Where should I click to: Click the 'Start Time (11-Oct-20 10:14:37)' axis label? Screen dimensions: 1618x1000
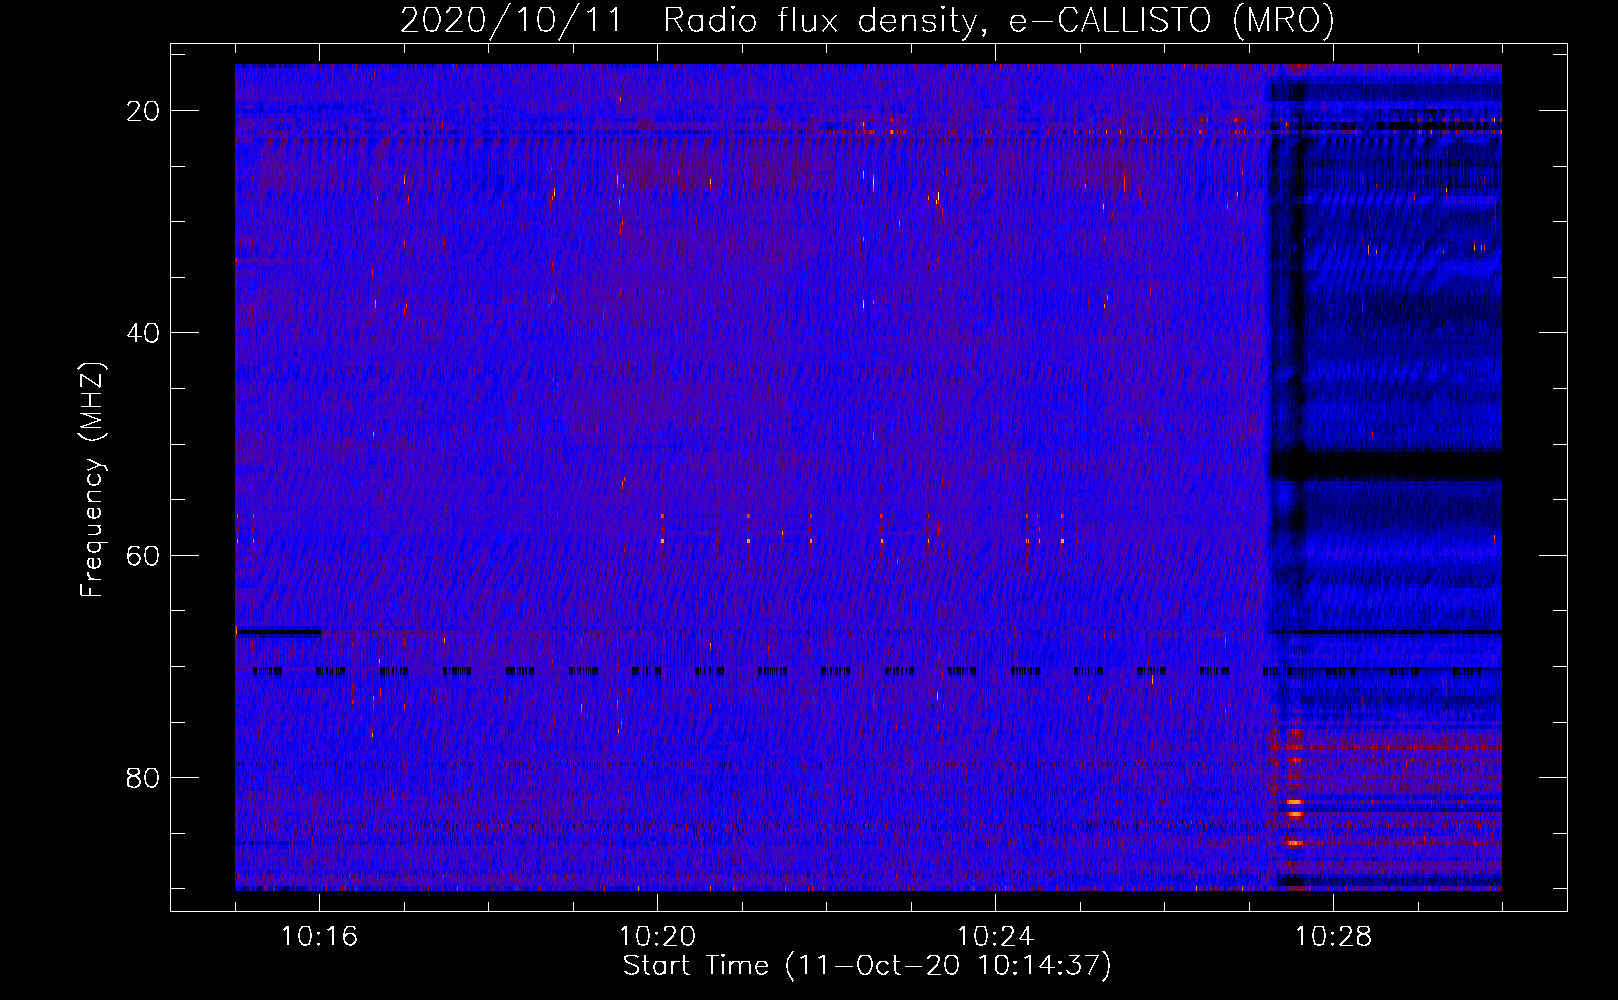click(867, 966)
